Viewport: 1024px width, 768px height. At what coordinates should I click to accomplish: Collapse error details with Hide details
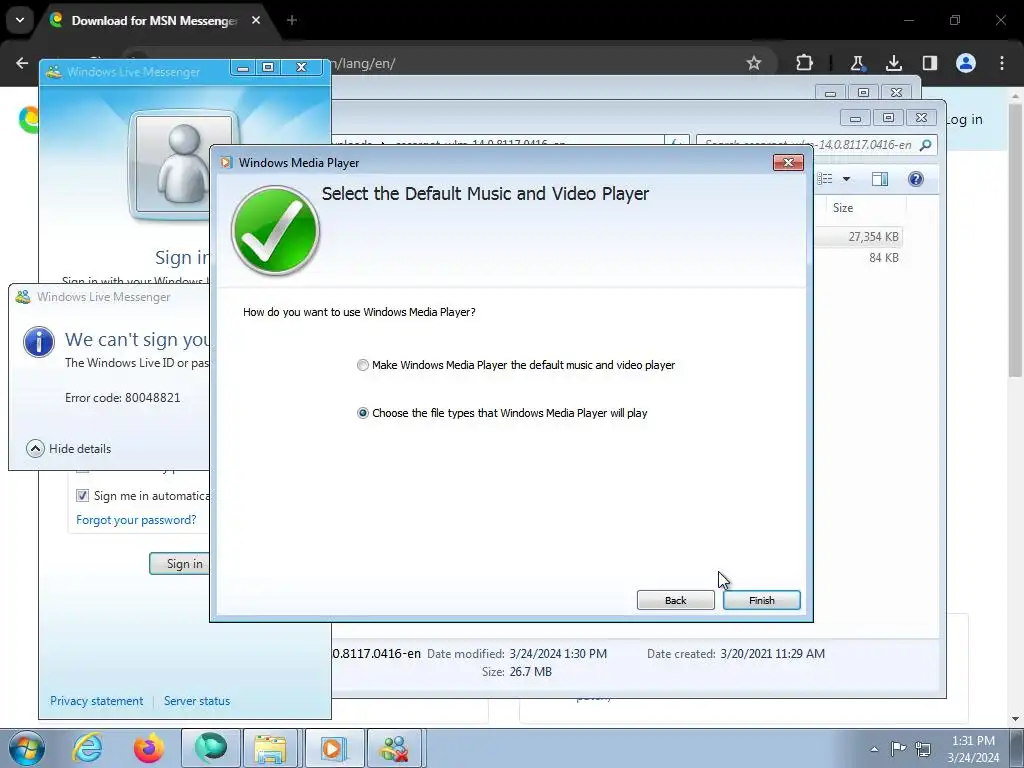[x=69, y=449]
